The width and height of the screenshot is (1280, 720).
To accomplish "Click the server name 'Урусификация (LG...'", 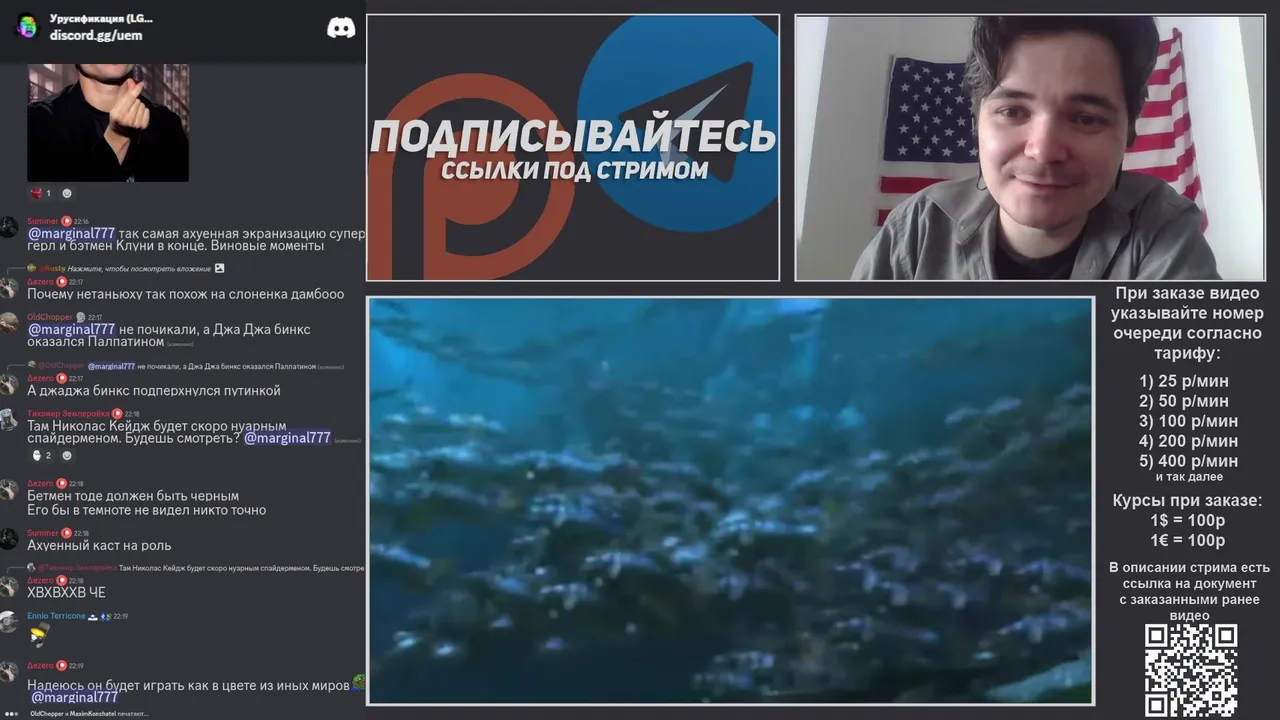I will coord(101,19).
